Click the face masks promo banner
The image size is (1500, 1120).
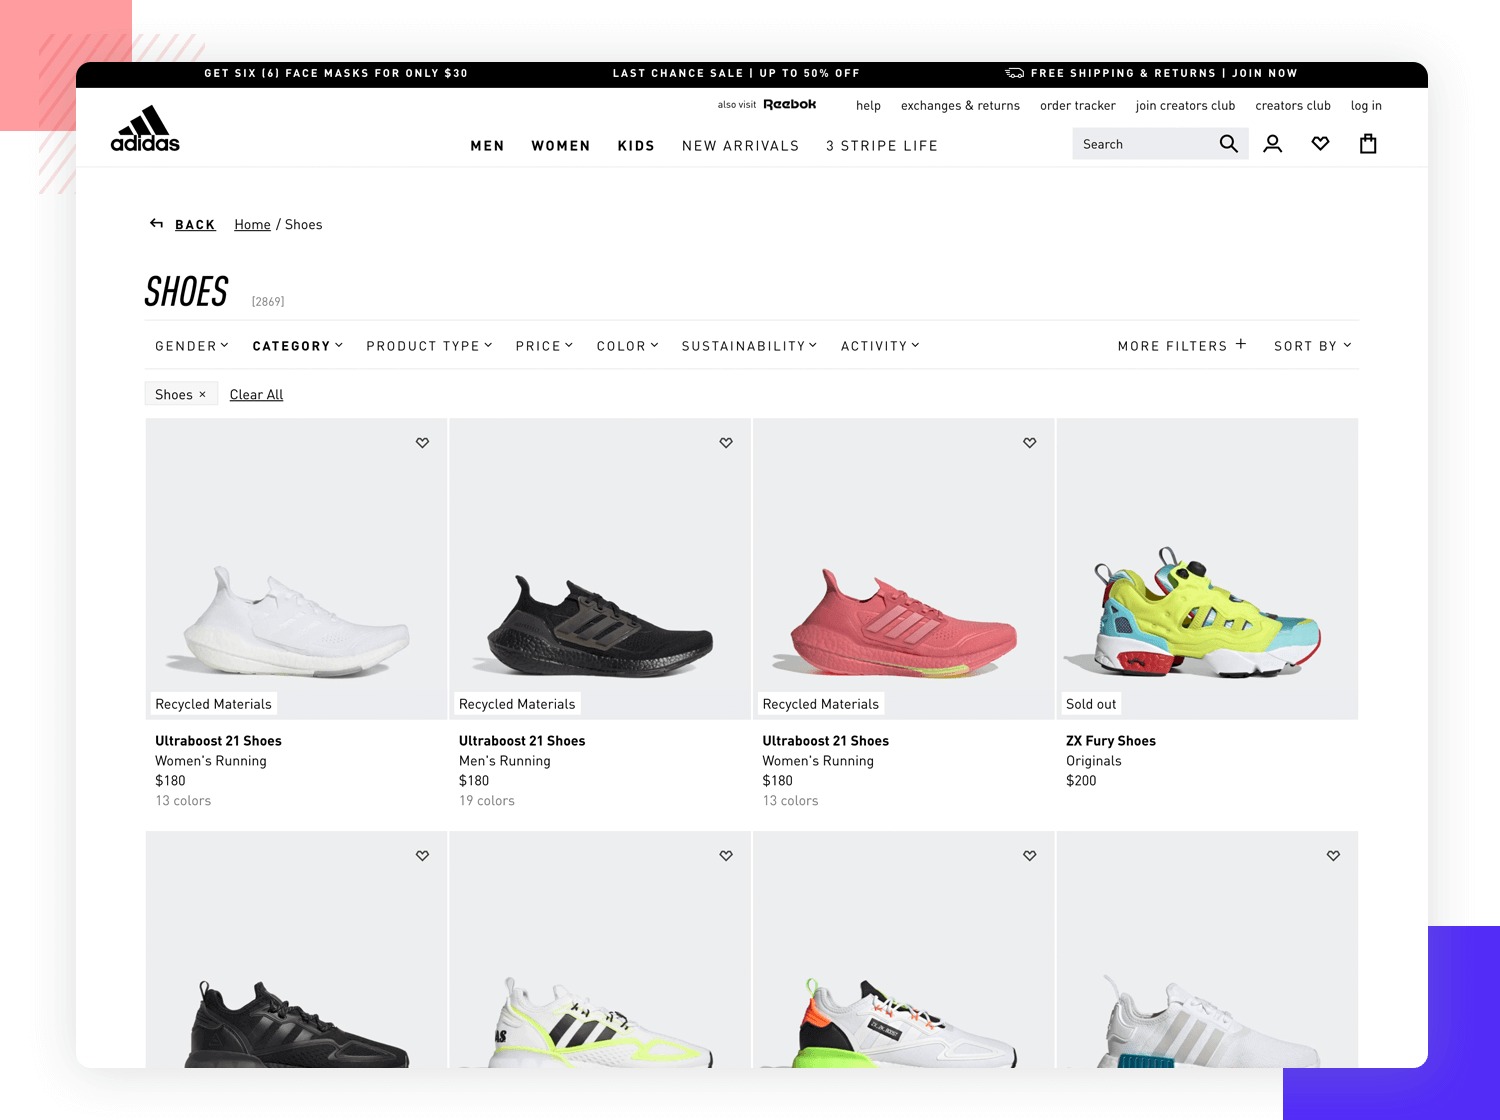336,73
